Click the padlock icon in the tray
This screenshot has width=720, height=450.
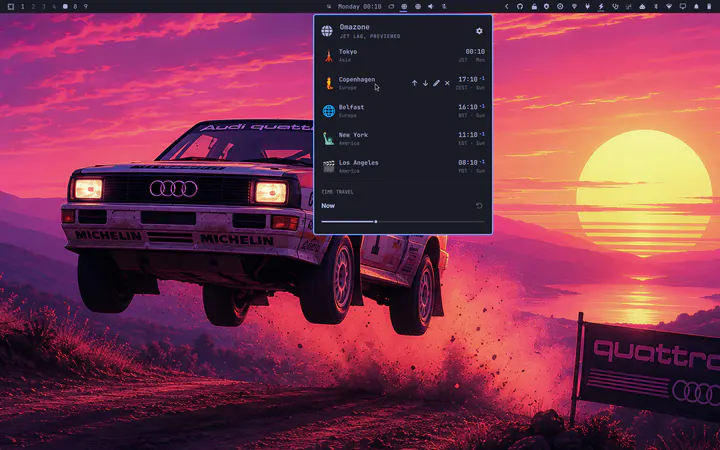pyautogui.click(x=534, y=6)
